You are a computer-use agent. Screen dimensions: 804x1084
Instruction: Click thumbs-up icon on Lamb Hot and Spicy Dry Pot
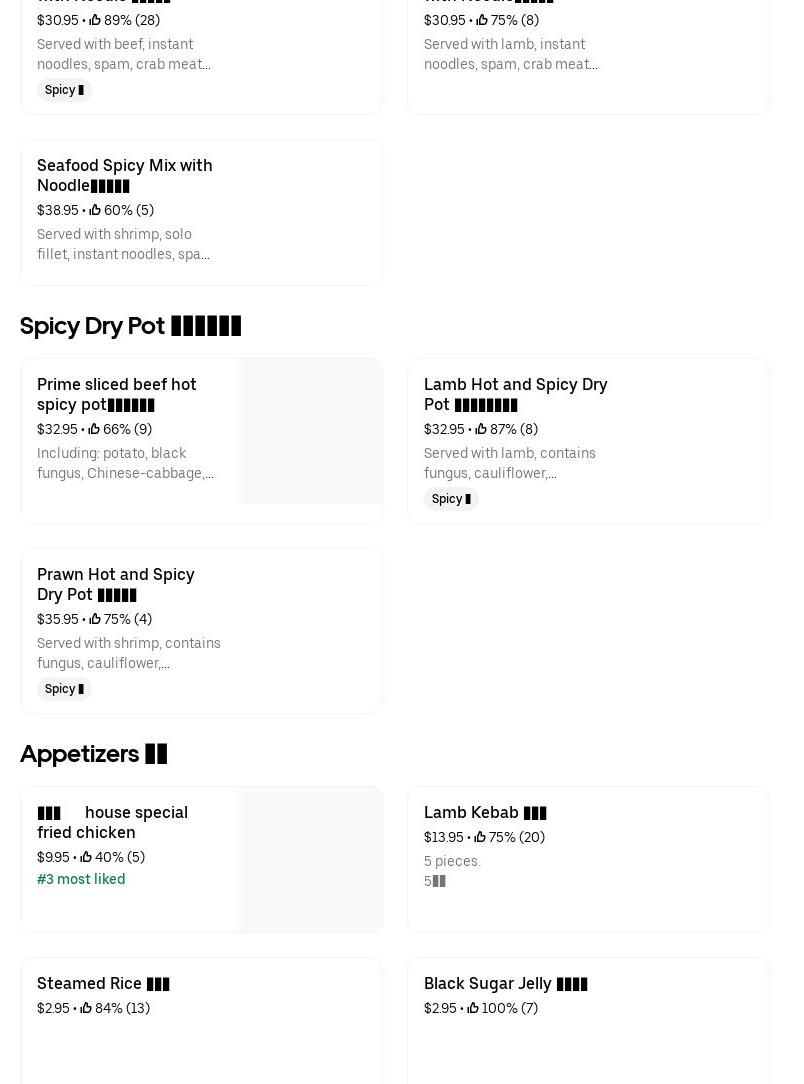point(481,430)
